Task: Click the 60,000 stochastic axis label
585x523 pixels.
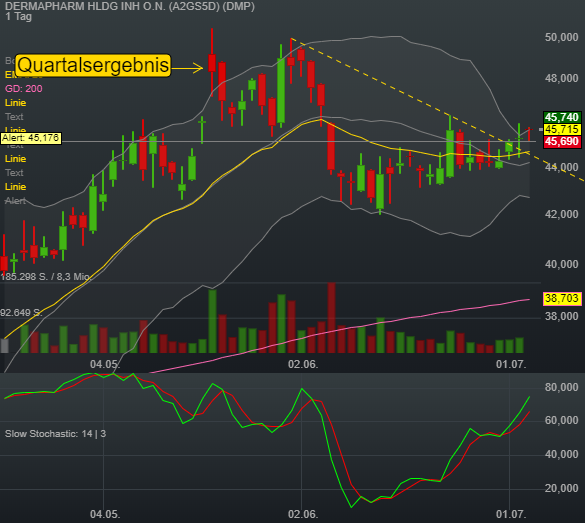Action: point(561,420)
